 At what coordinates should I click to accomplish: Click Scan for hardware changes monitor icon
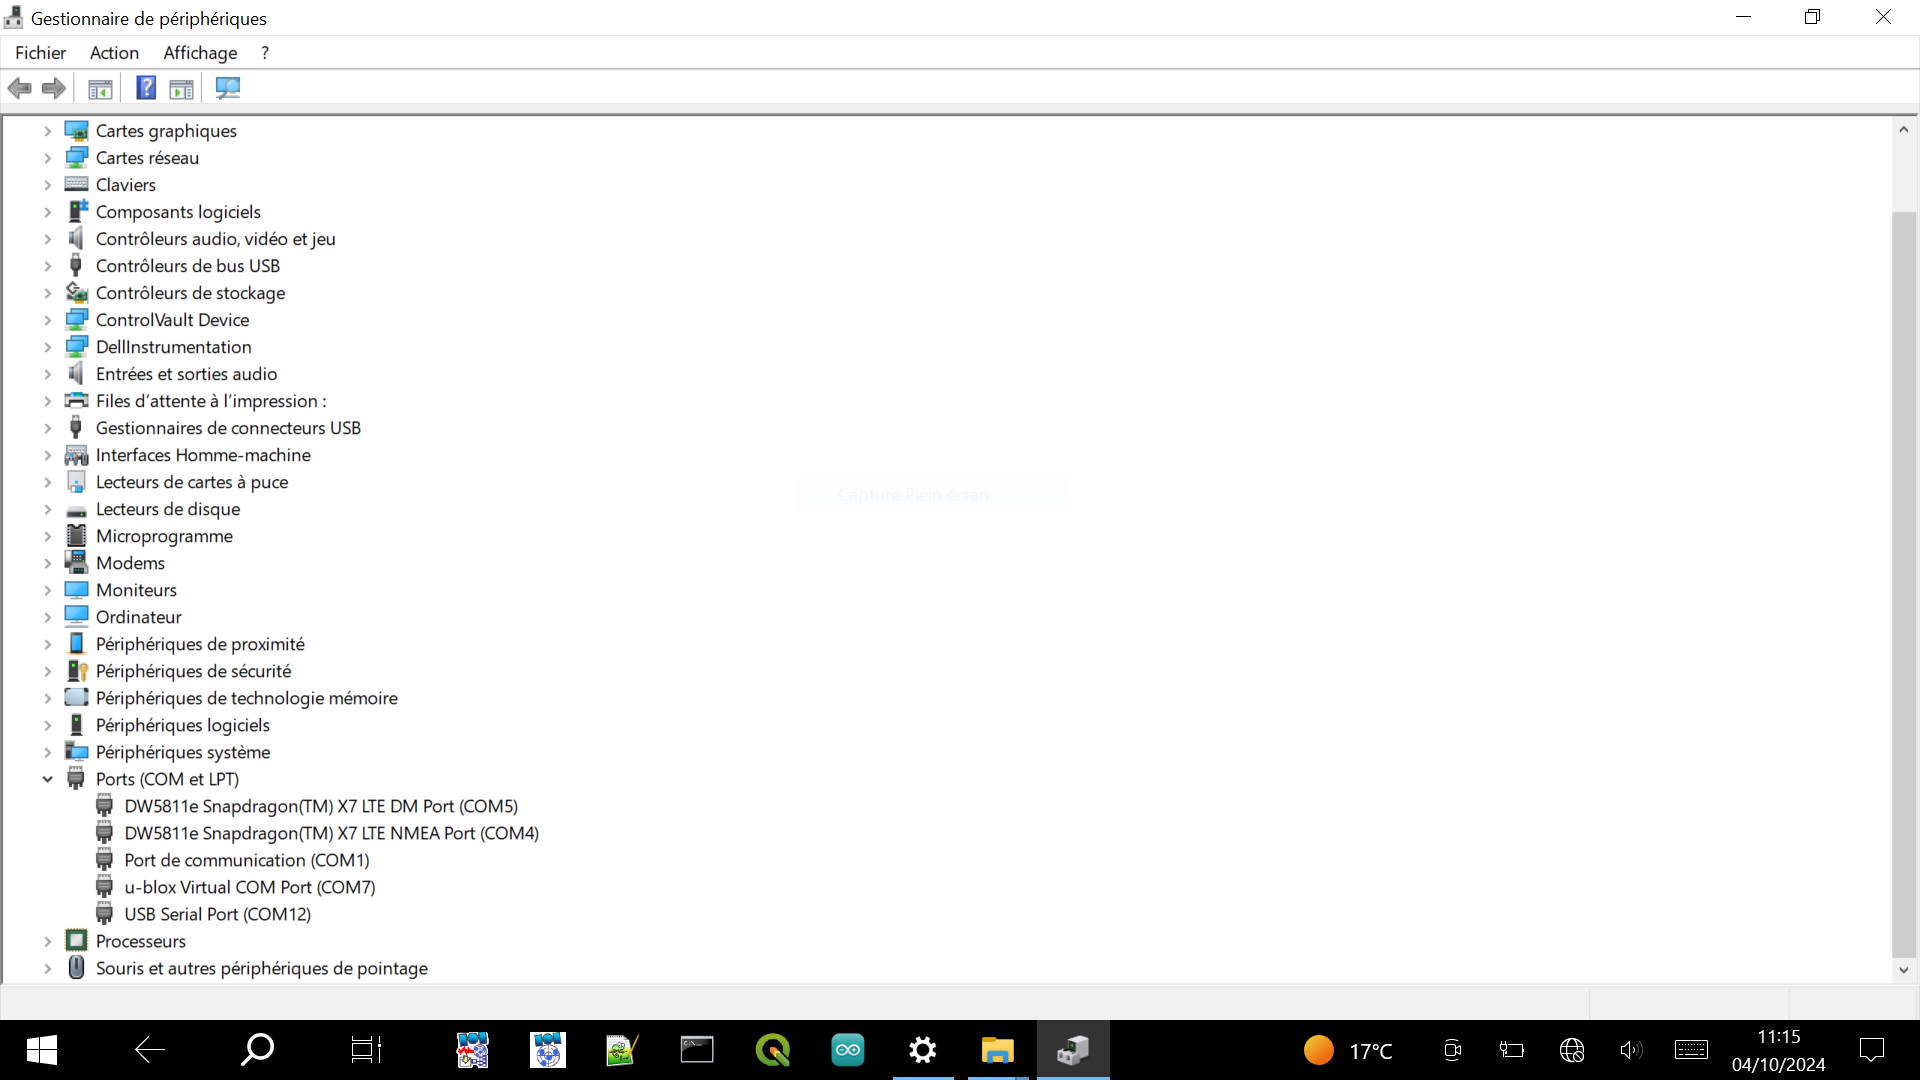228,88
